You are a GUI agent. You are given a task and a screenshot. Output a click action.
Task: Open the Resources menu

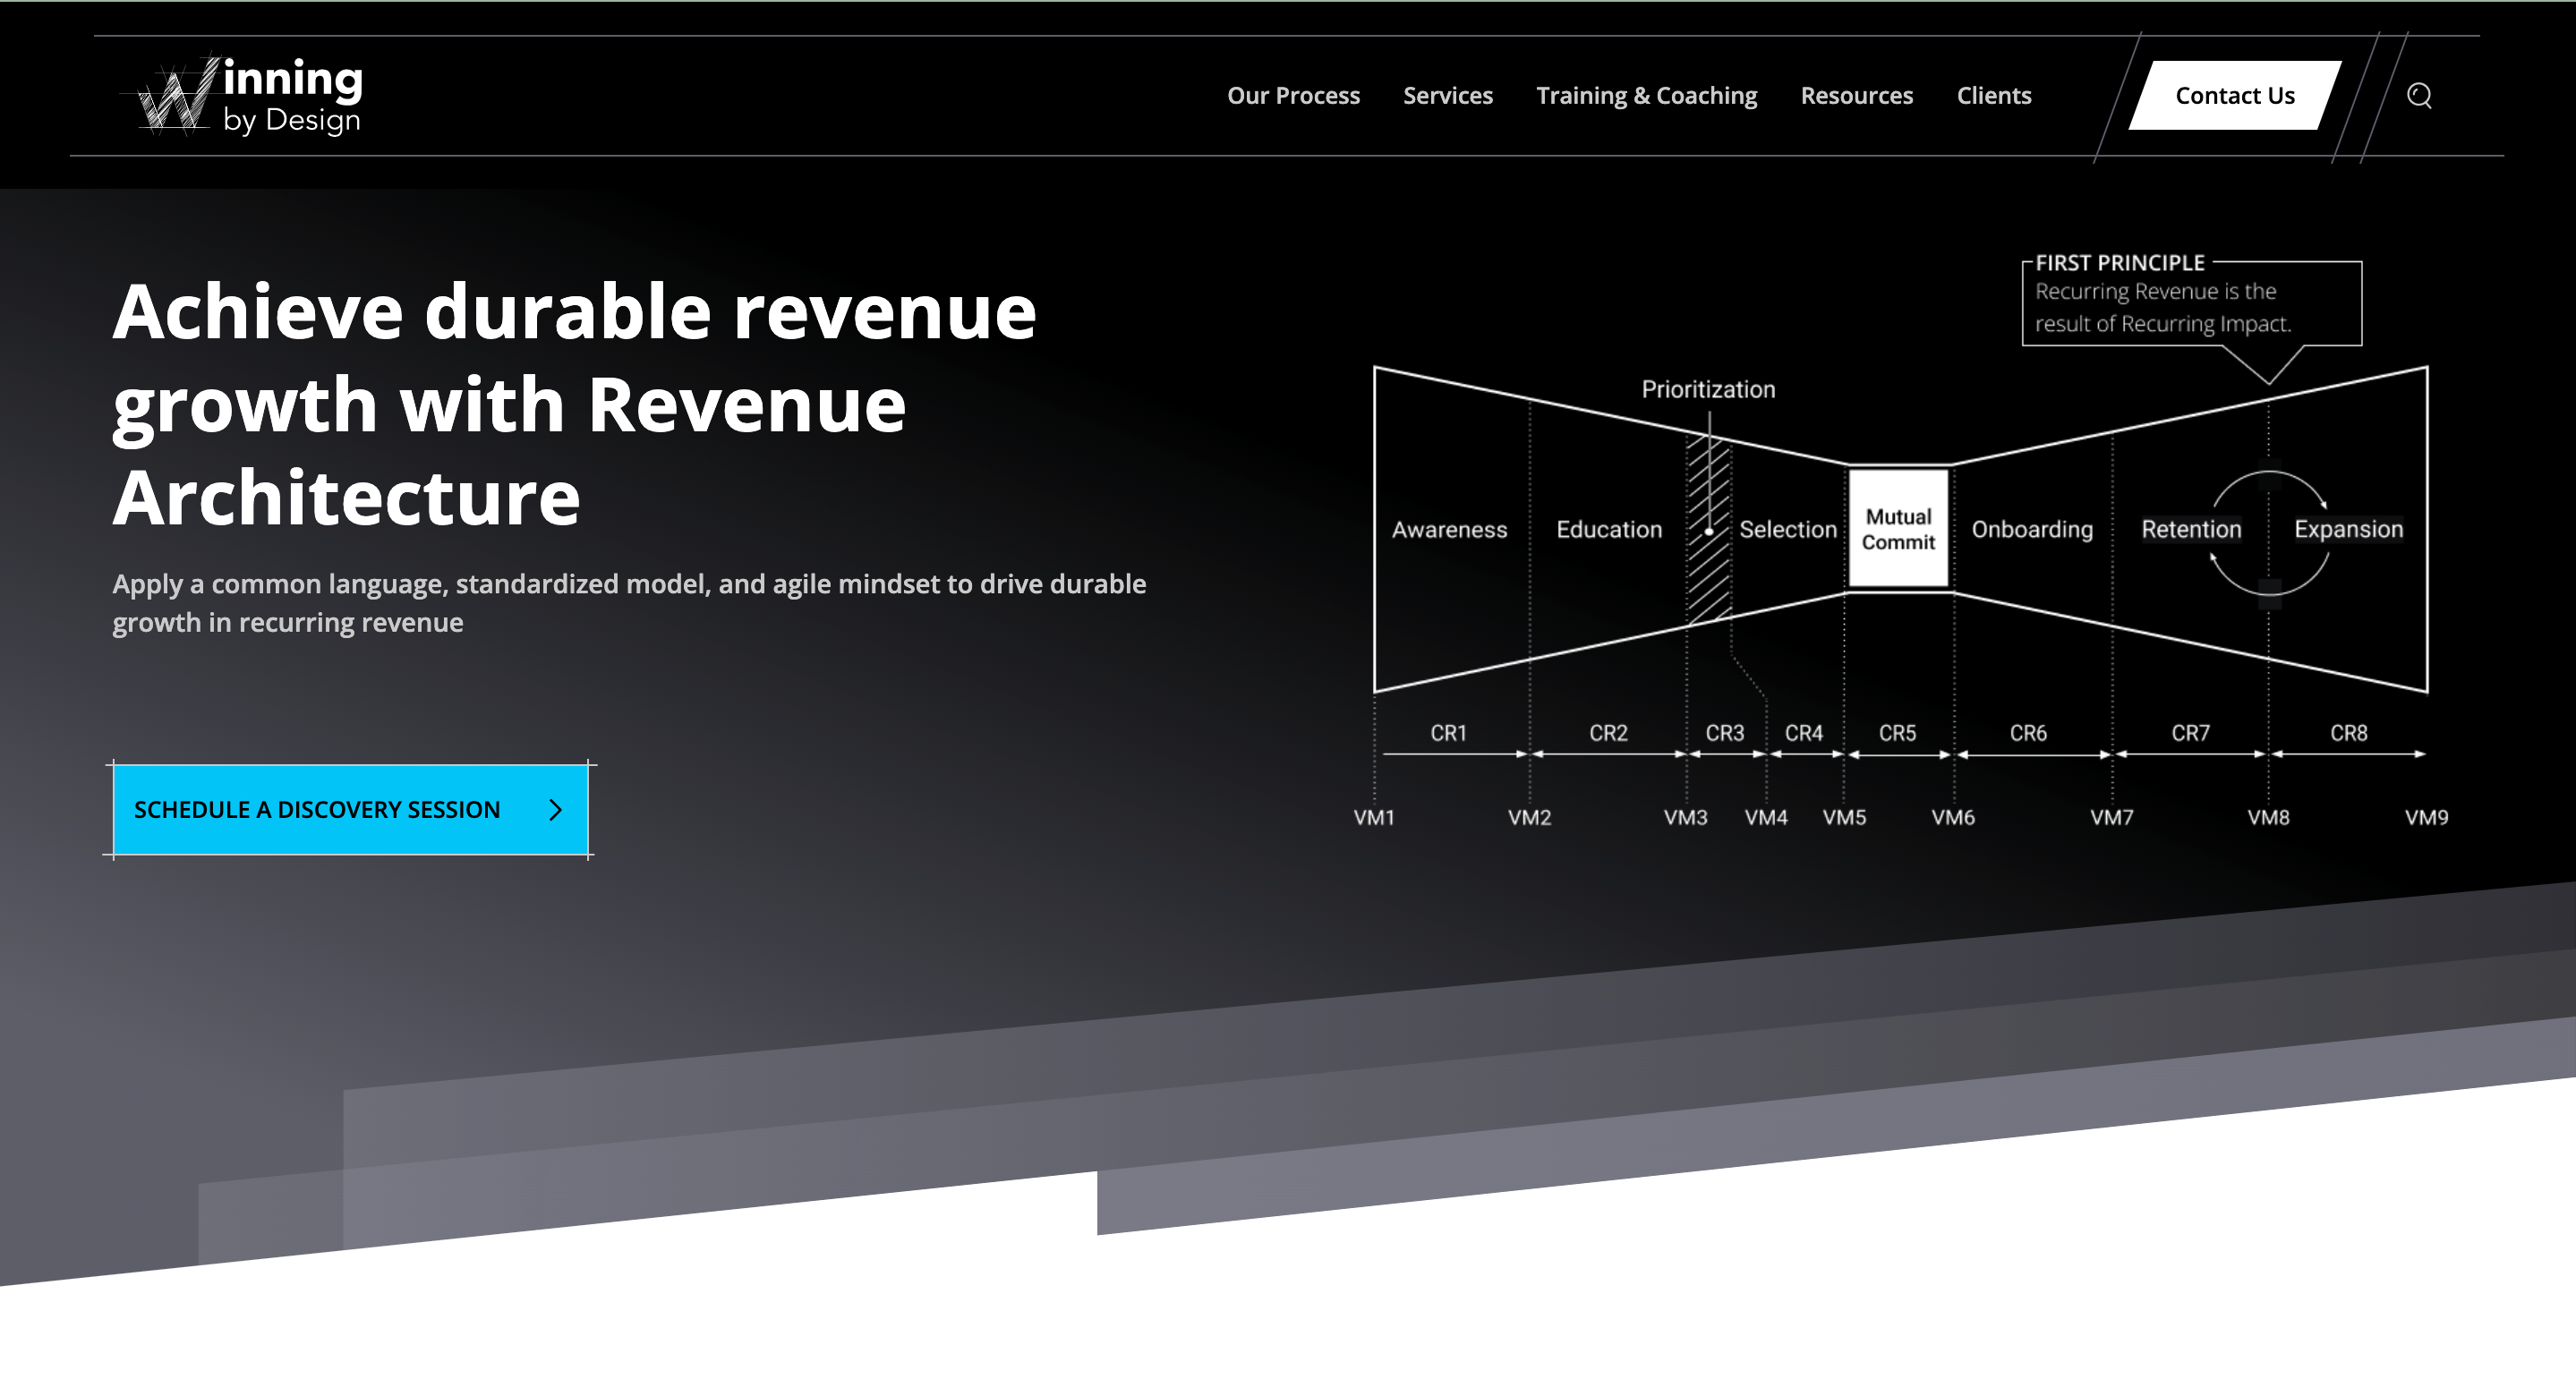(1856, 96)
